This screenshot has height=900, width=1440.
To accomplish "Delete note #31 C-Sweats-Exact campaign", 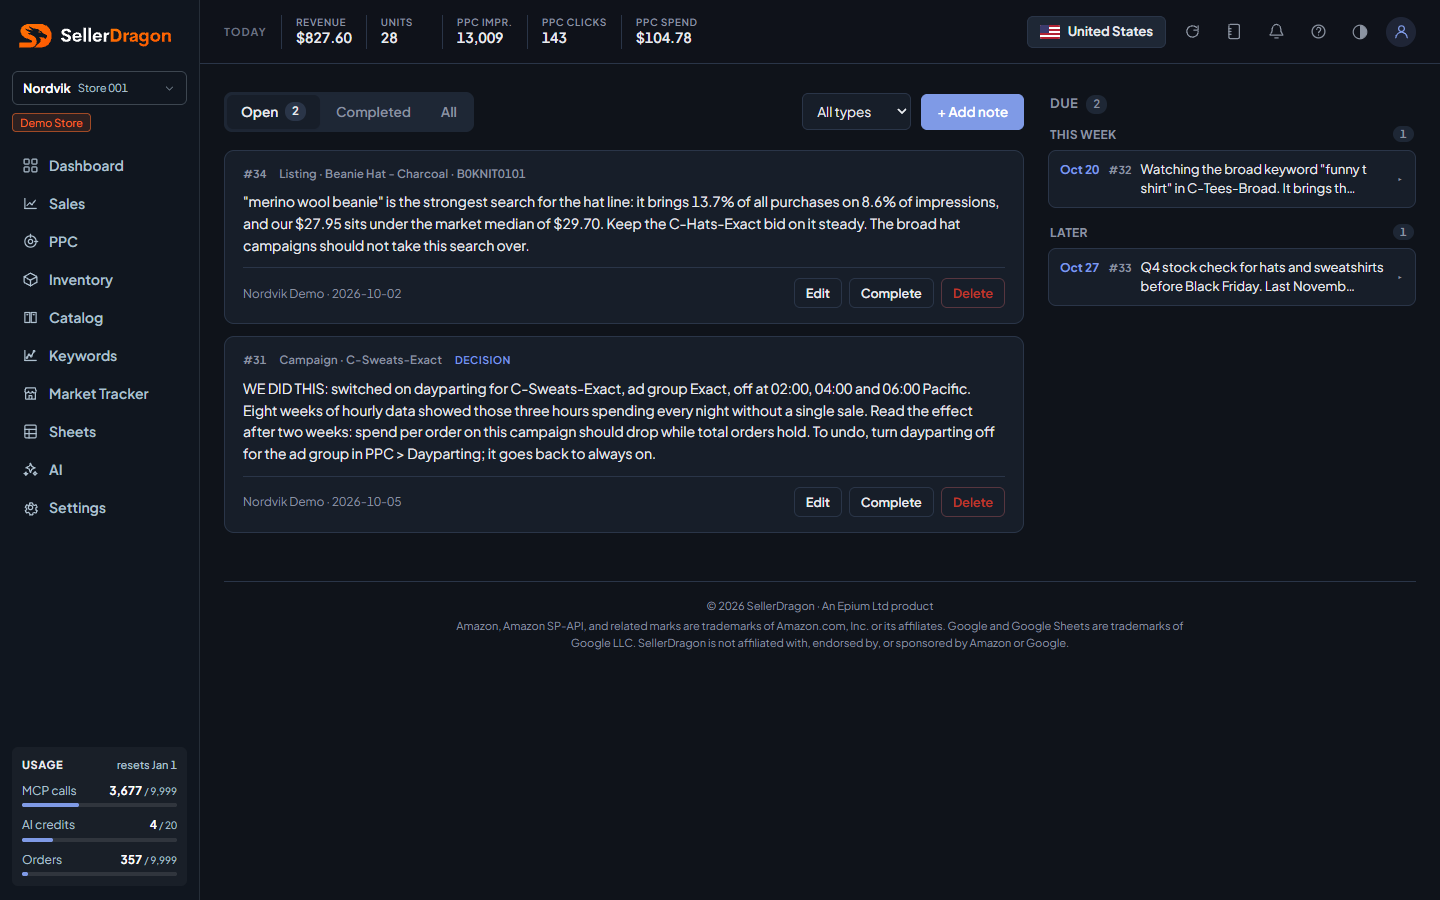I will 973,502.
